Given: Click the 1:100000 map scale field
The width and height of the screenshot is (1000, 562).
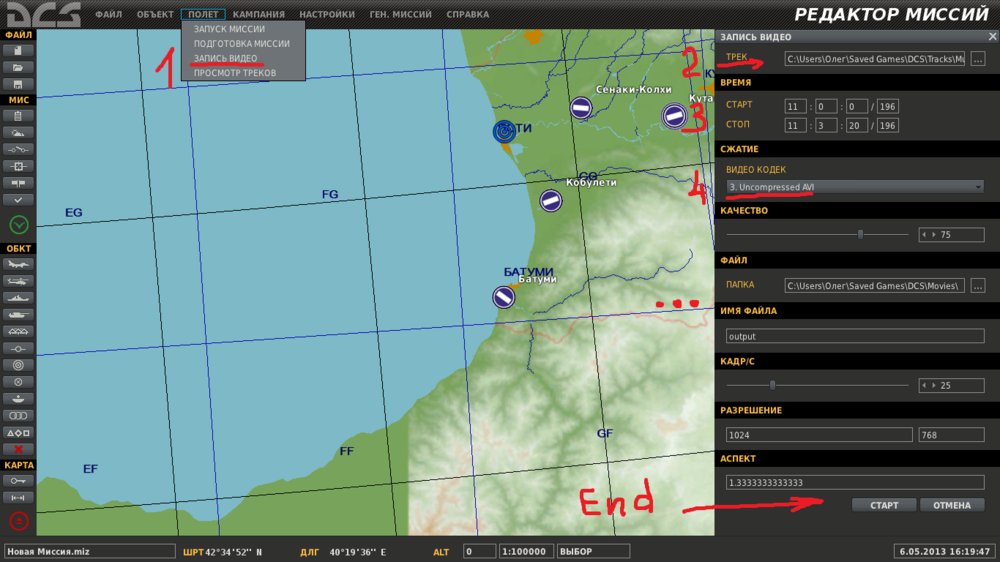Looking at the screenshot, I should coord(526,551).
